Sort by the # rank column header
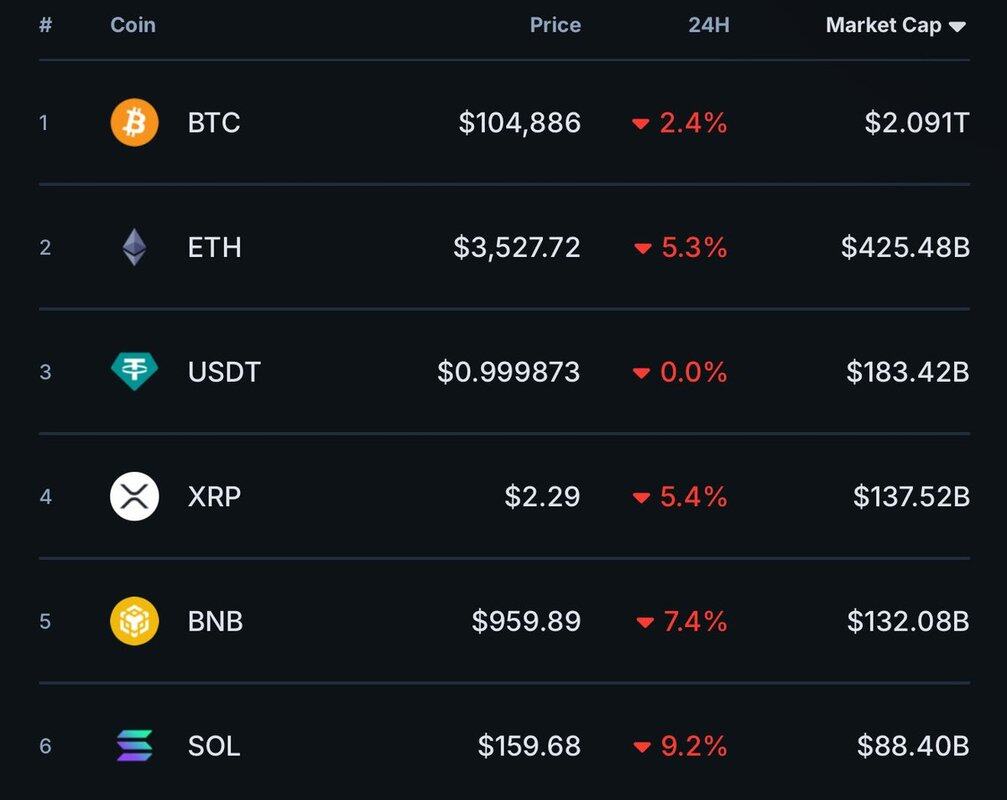 [x=45, y=26]
